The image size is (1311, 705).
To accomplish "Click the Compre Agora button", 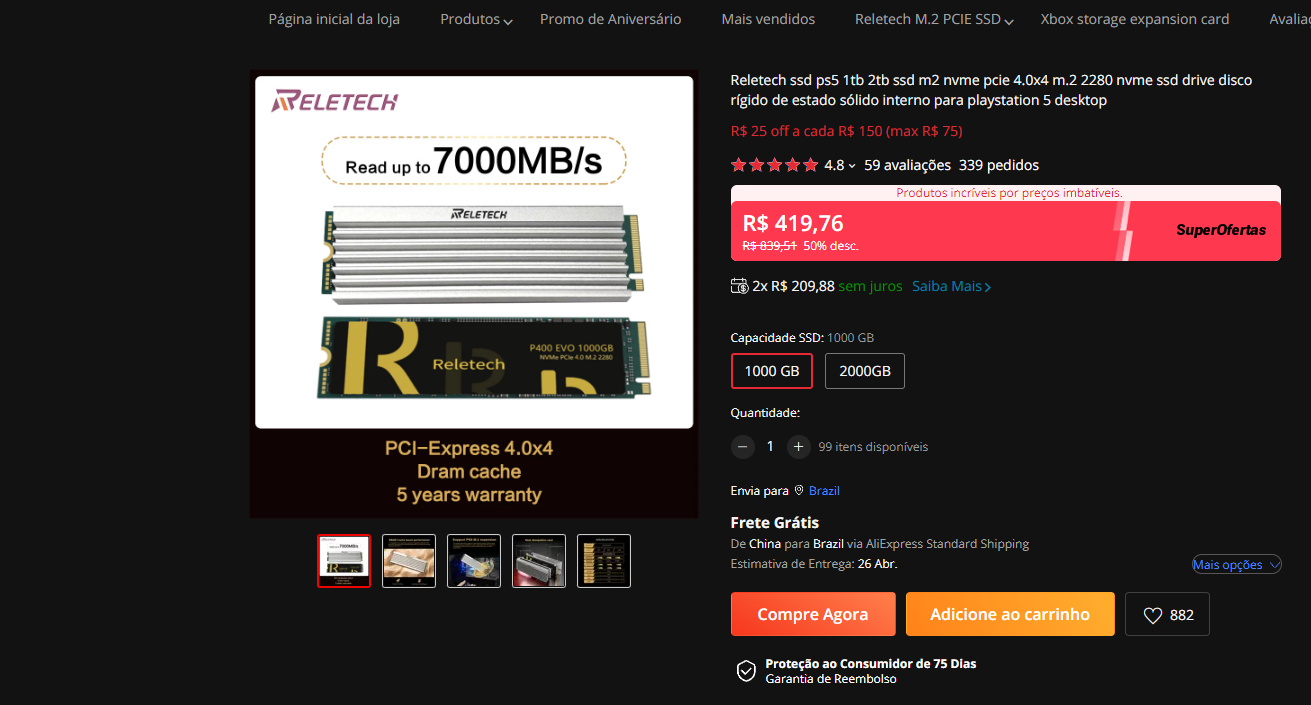I will pyautogui.click(x=813, y=614).
